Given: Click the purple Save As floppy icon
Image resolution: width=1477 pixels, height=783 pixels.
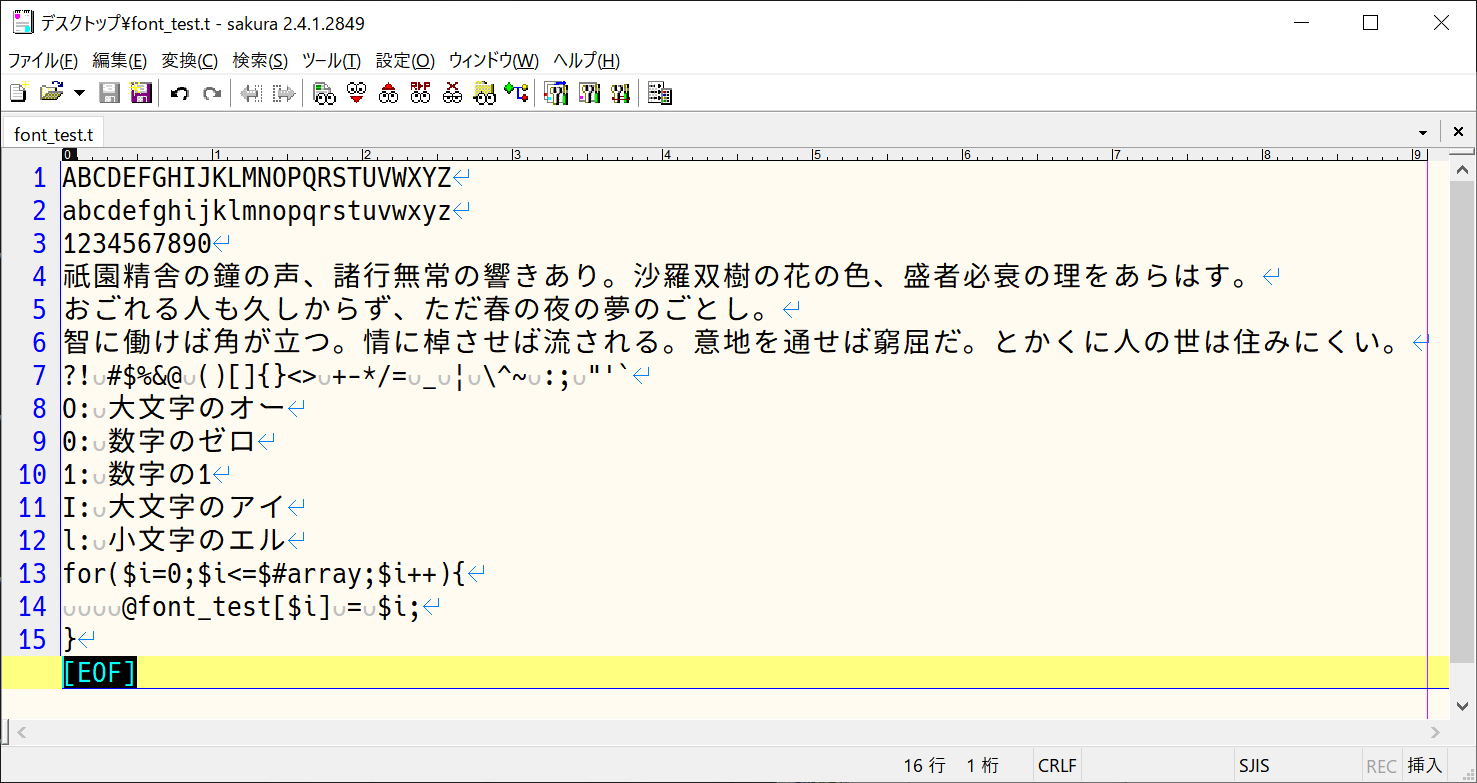Looking at the screenshot, I should 141,94.
